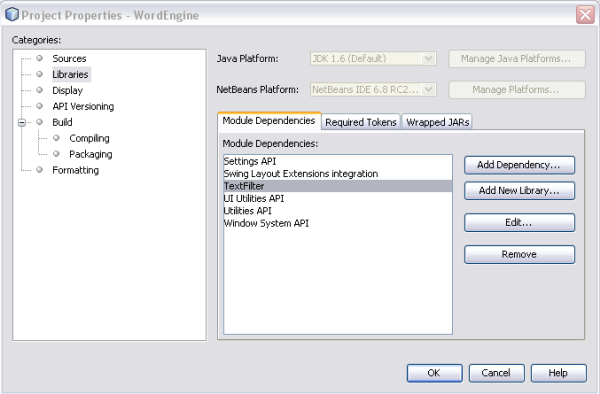Click the bullet icon beside Display
Image resolution: width=600 pixels, height=394 pixels.
pos(39,90)
